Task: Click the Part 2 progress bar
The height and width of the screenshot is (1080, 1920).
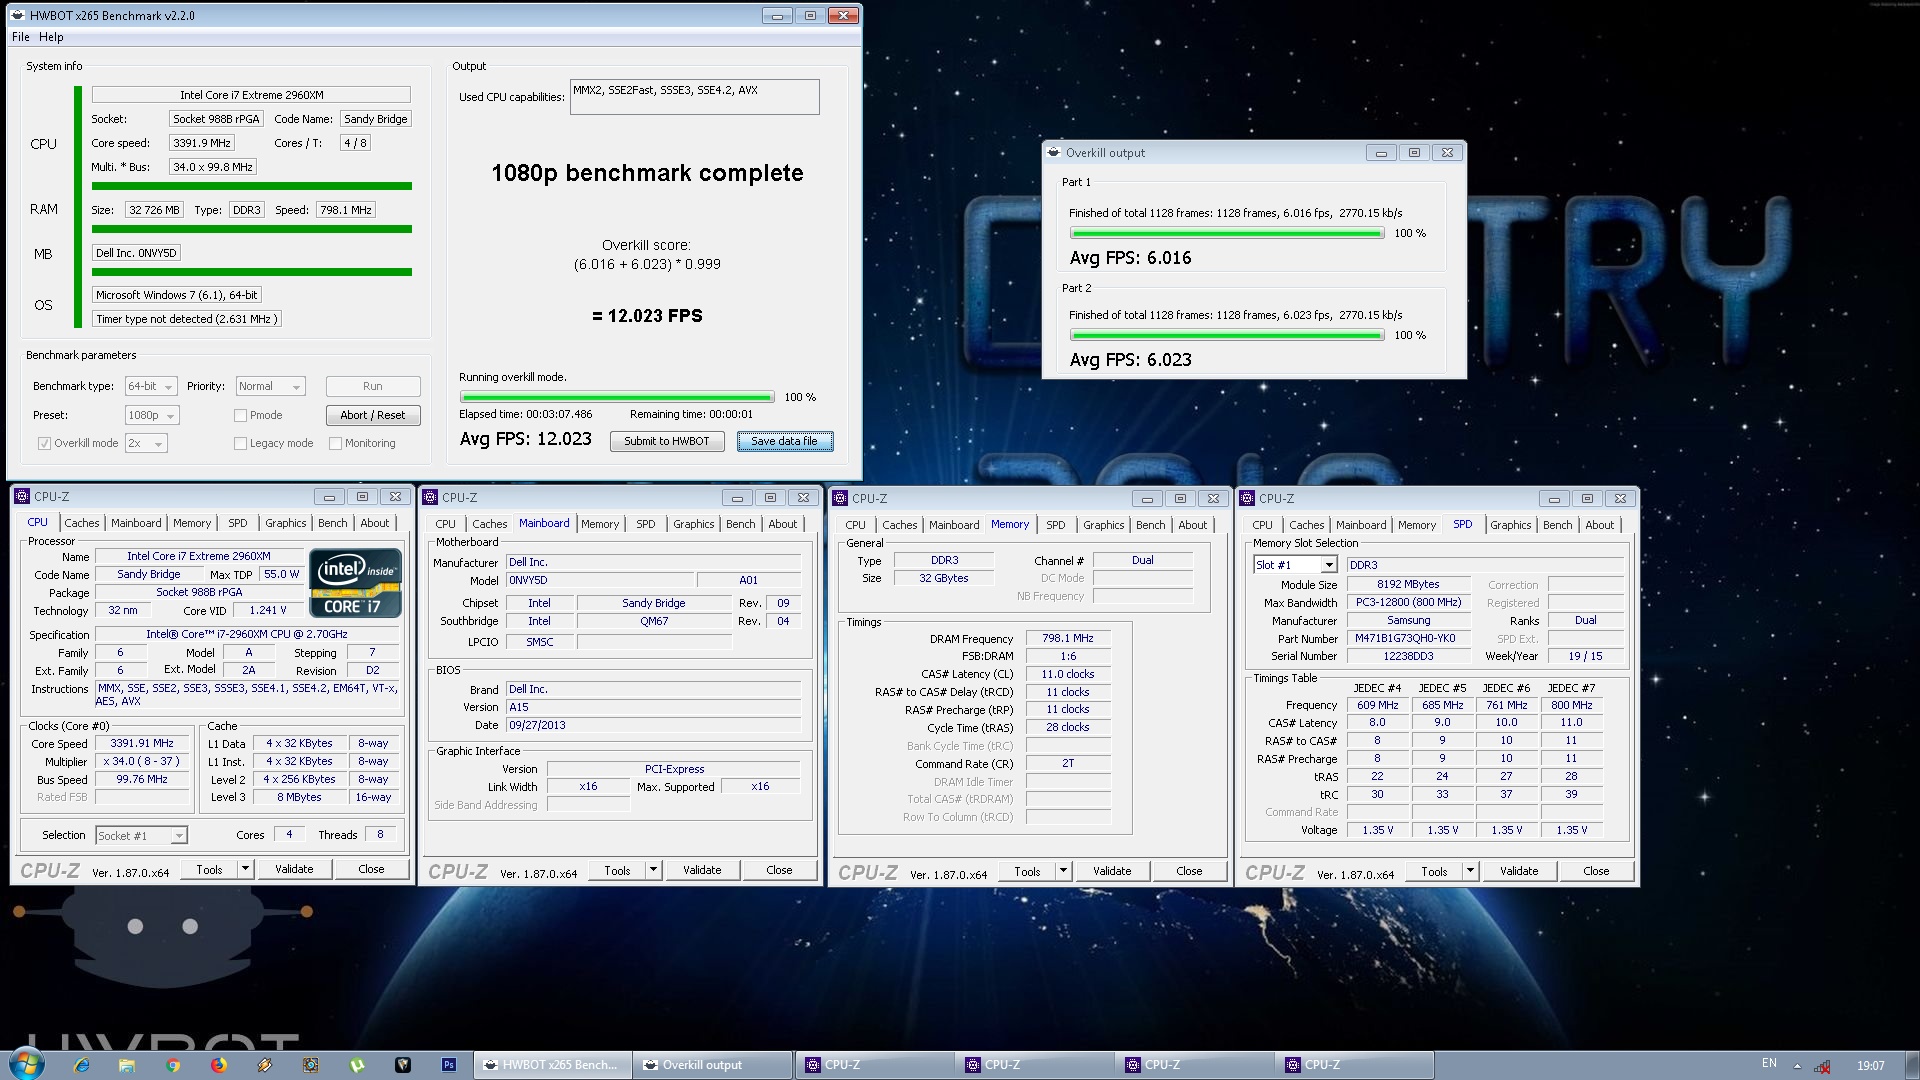Action: click(1227, 335)
